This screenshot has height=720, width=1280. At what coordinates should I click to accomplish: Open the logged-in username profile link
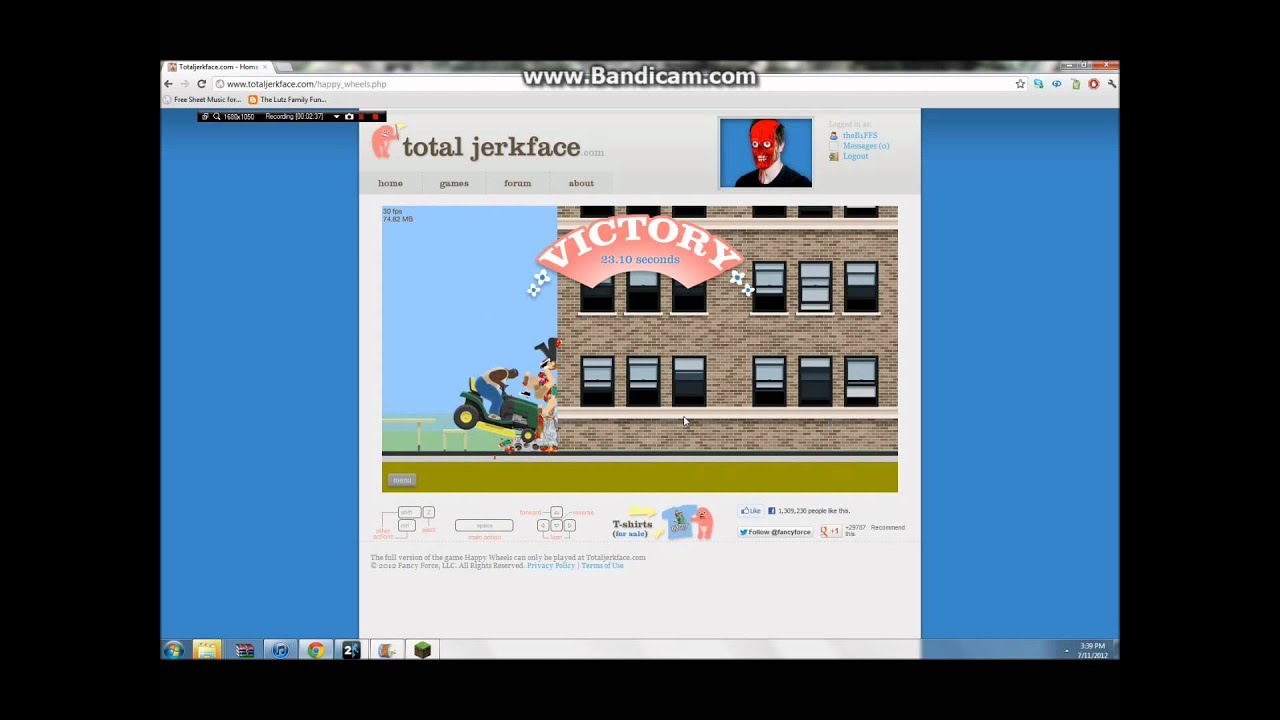click(x=860, y=136)
